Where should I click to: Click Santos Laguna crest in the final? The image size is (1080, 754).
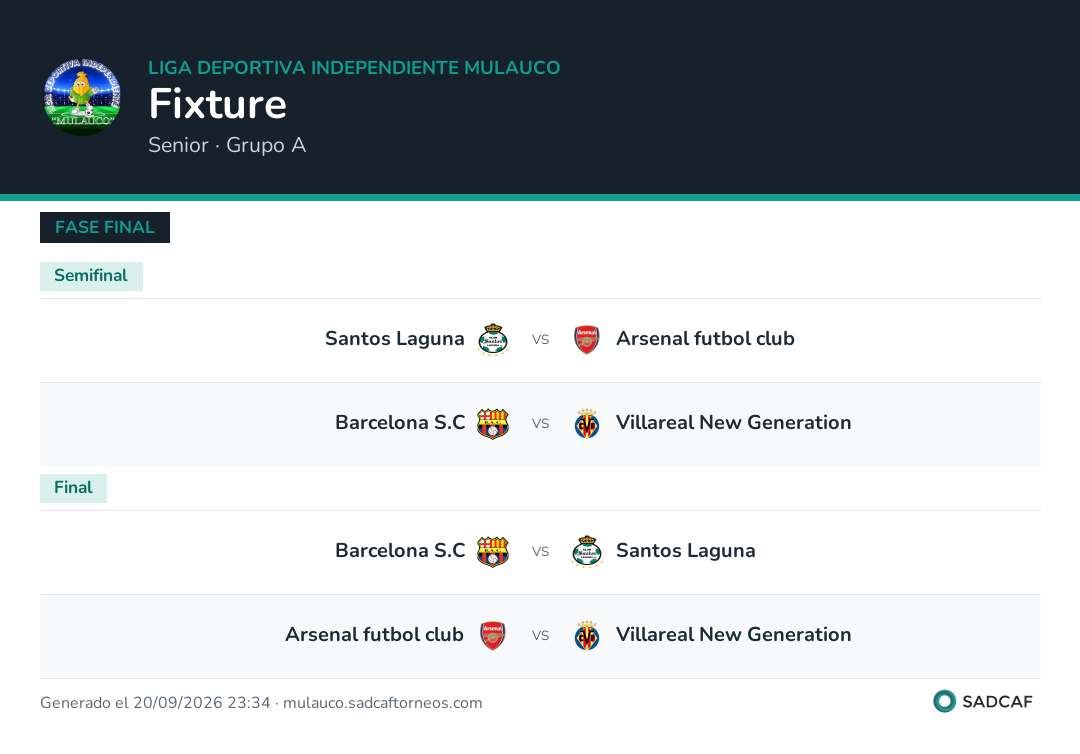coord(587,552)
